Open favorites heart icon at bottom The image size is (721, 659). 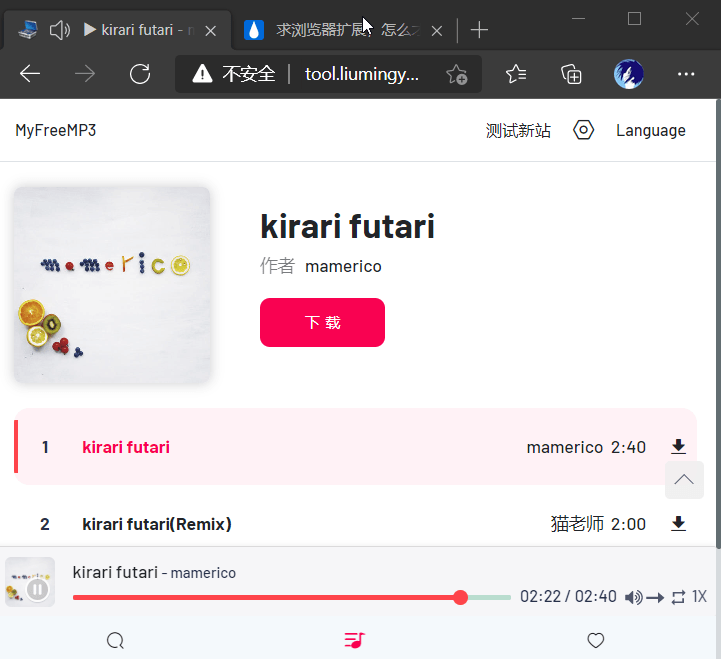pyautogui.click(x=595, y=640)
